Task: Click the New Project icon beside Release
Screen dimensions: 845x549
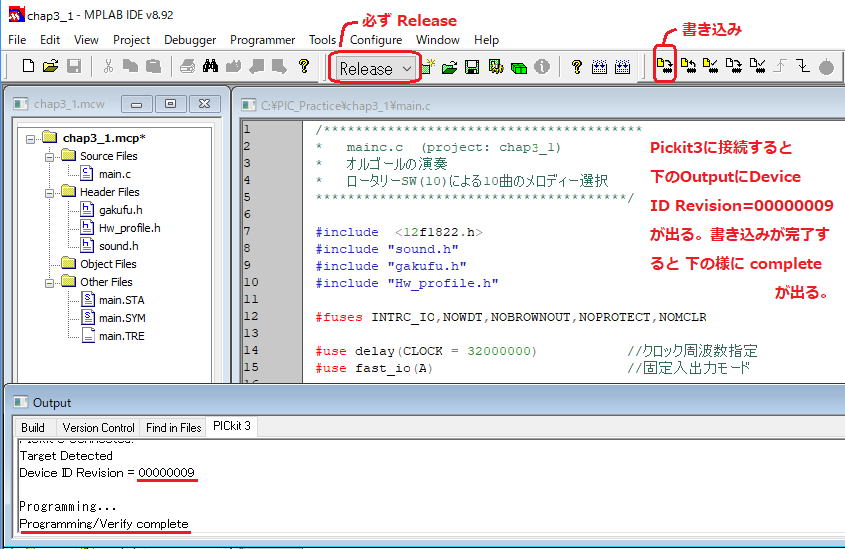Action: click(x=430, y=68)
